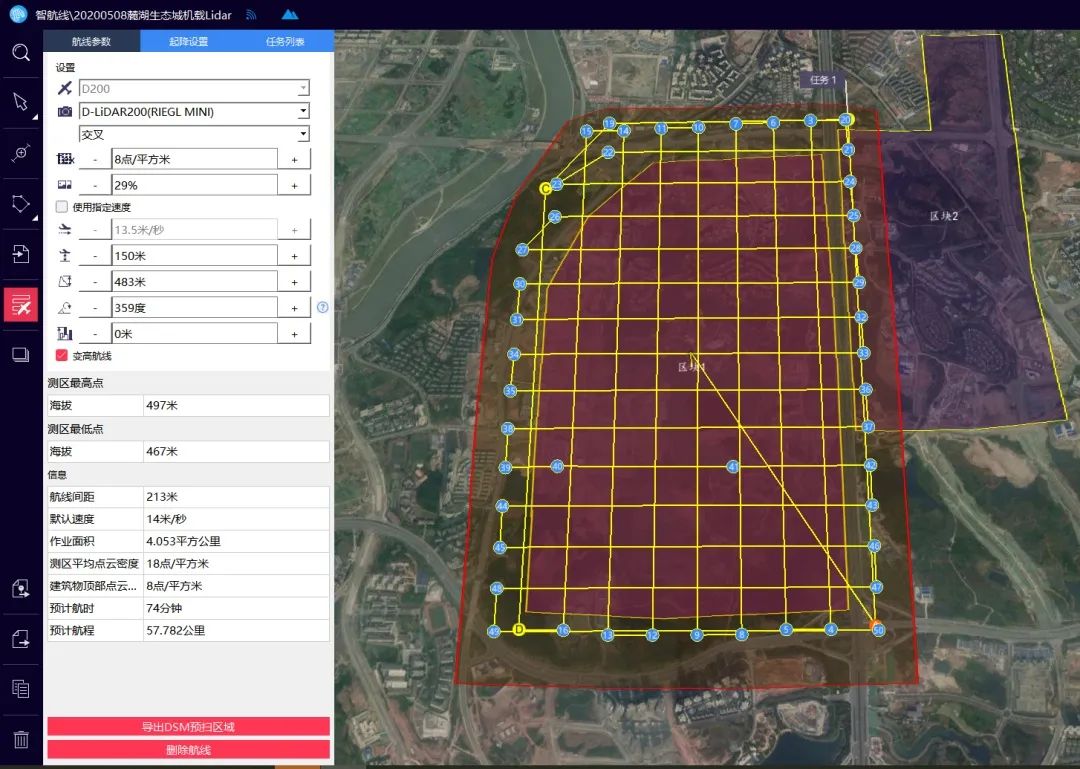1080x769 pixels.
Task: Decrease the 150米 altitude value
Action: pos(95,256)
